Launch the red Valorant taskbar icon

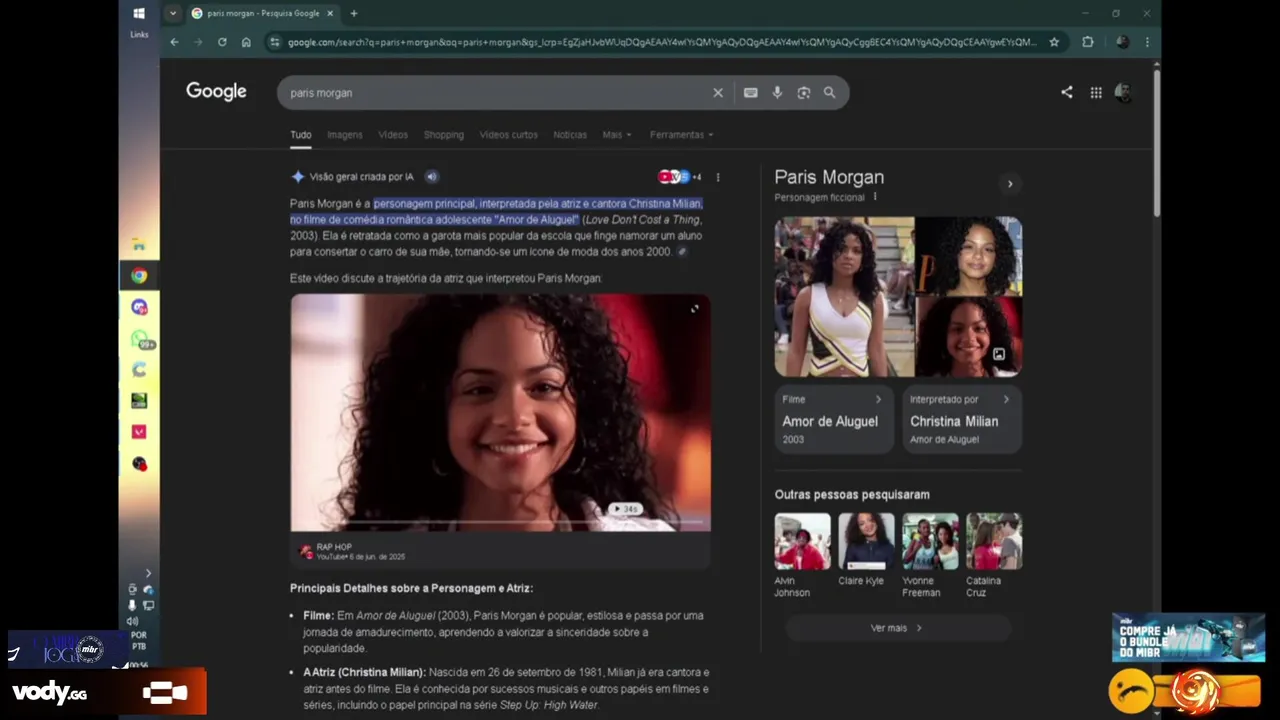click(x=139, y=432)
